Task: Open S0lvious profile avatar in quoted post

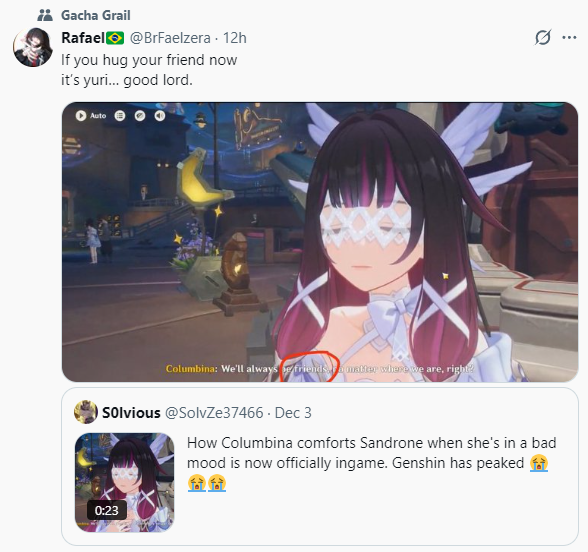Action: (86, 412)
